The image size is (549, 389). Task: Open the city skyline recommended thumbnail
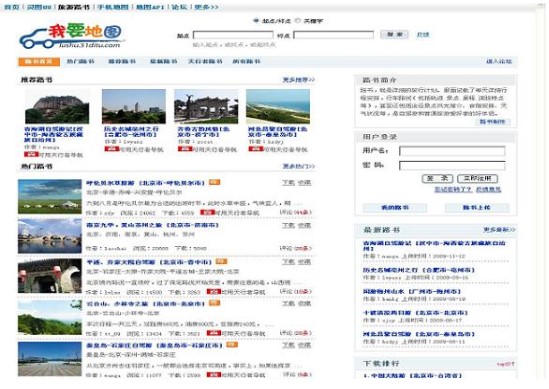134,106
